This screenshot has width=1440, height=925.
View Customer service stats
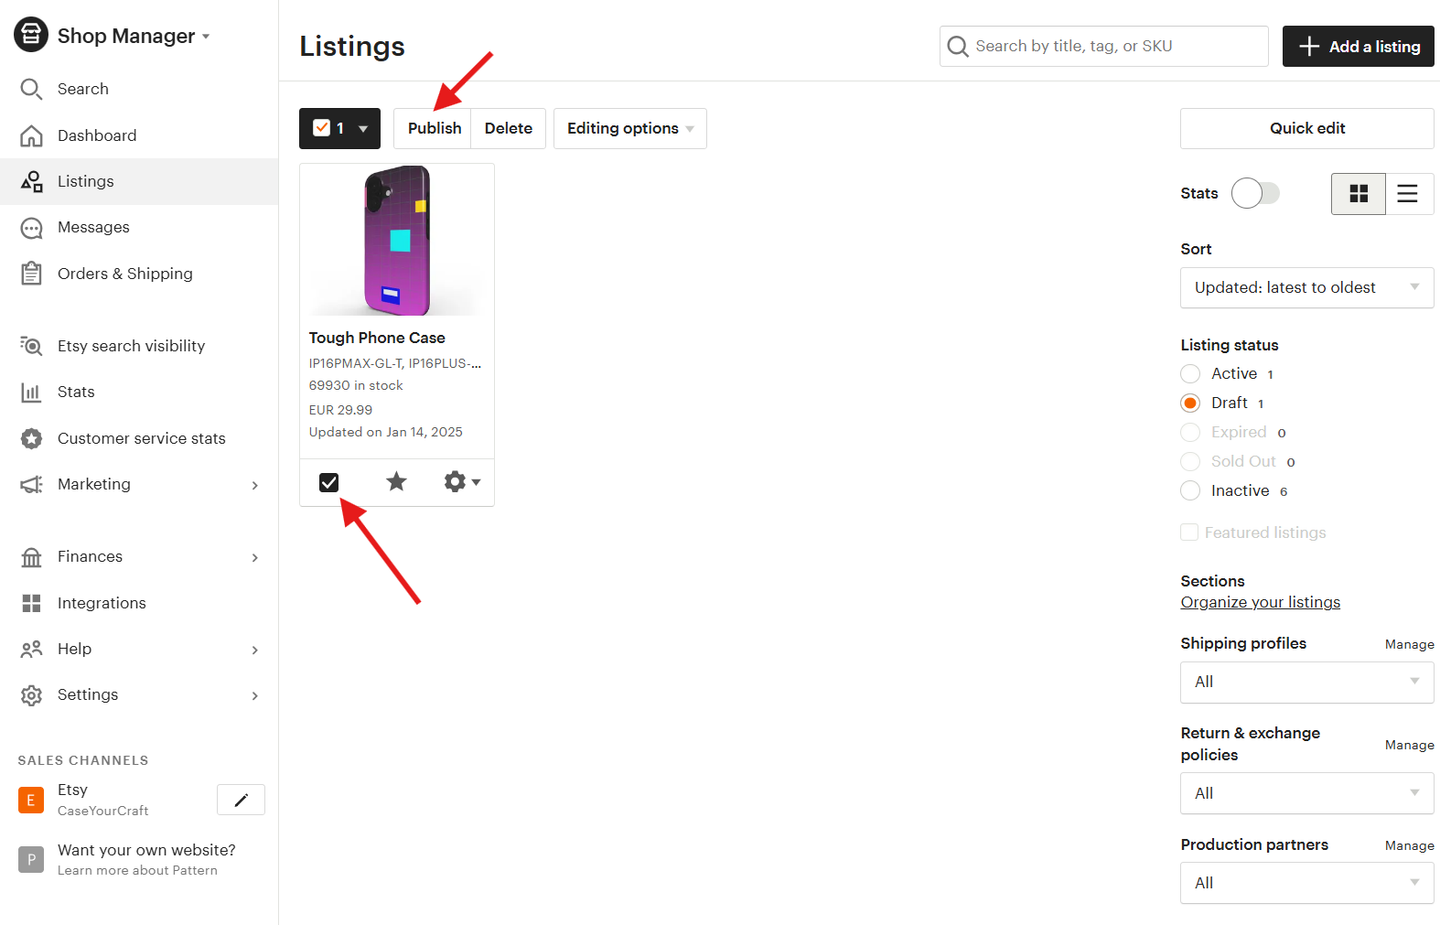pos(143,438)
